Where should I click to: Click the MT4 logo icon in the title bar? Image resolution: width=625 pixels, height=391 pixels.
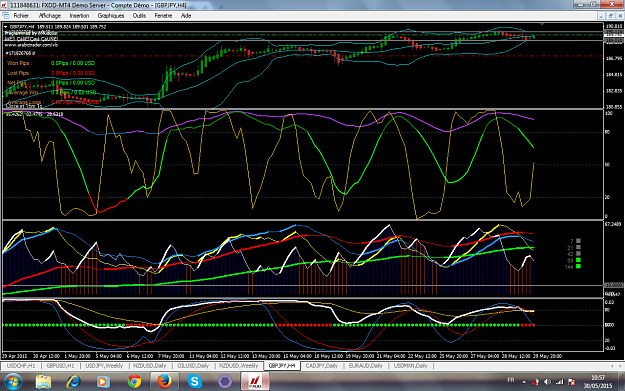tap(4, 5)
